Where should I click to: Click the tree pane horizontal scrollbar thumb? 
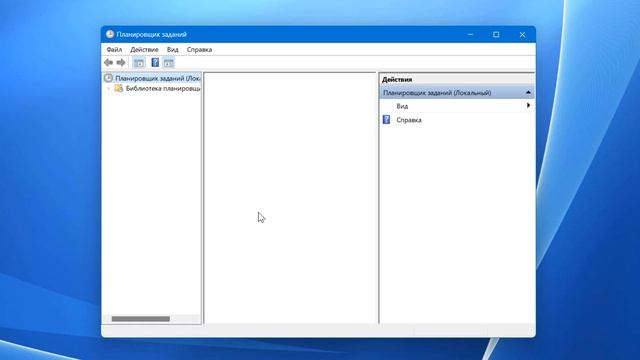(141, 319)
